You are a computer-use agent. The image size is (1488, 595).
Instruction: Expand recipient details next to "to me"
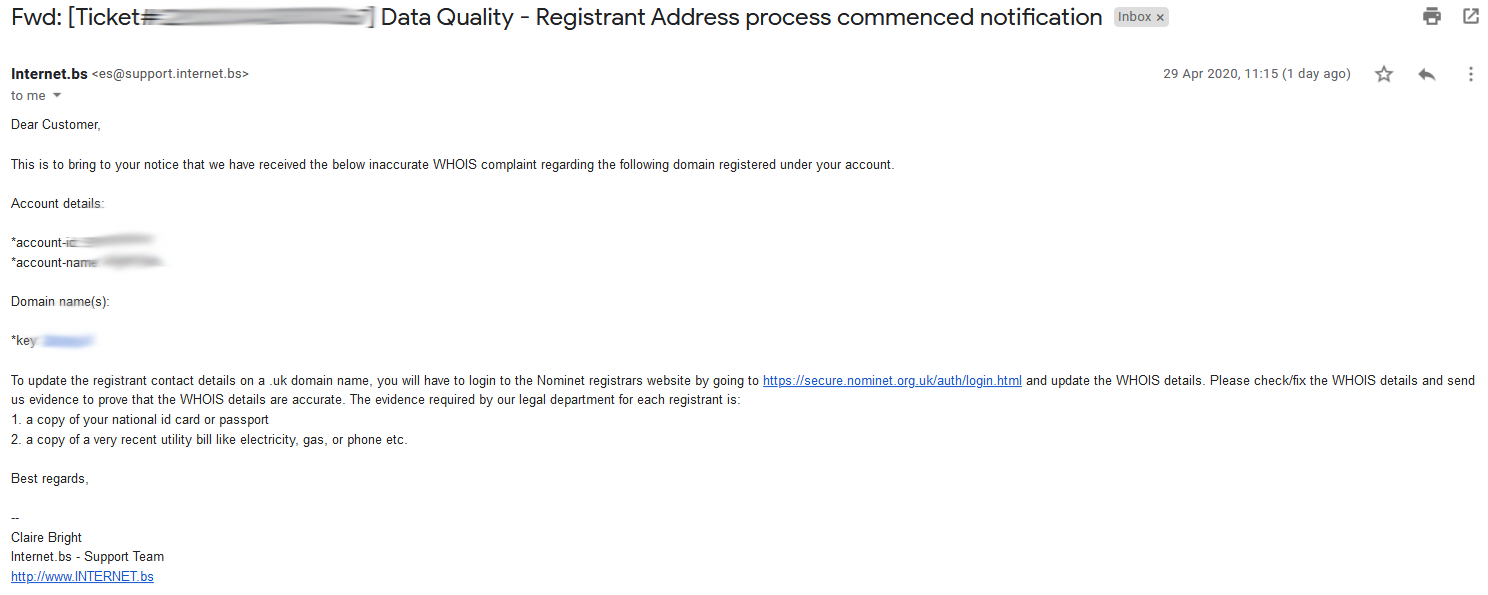pos(57,96)
